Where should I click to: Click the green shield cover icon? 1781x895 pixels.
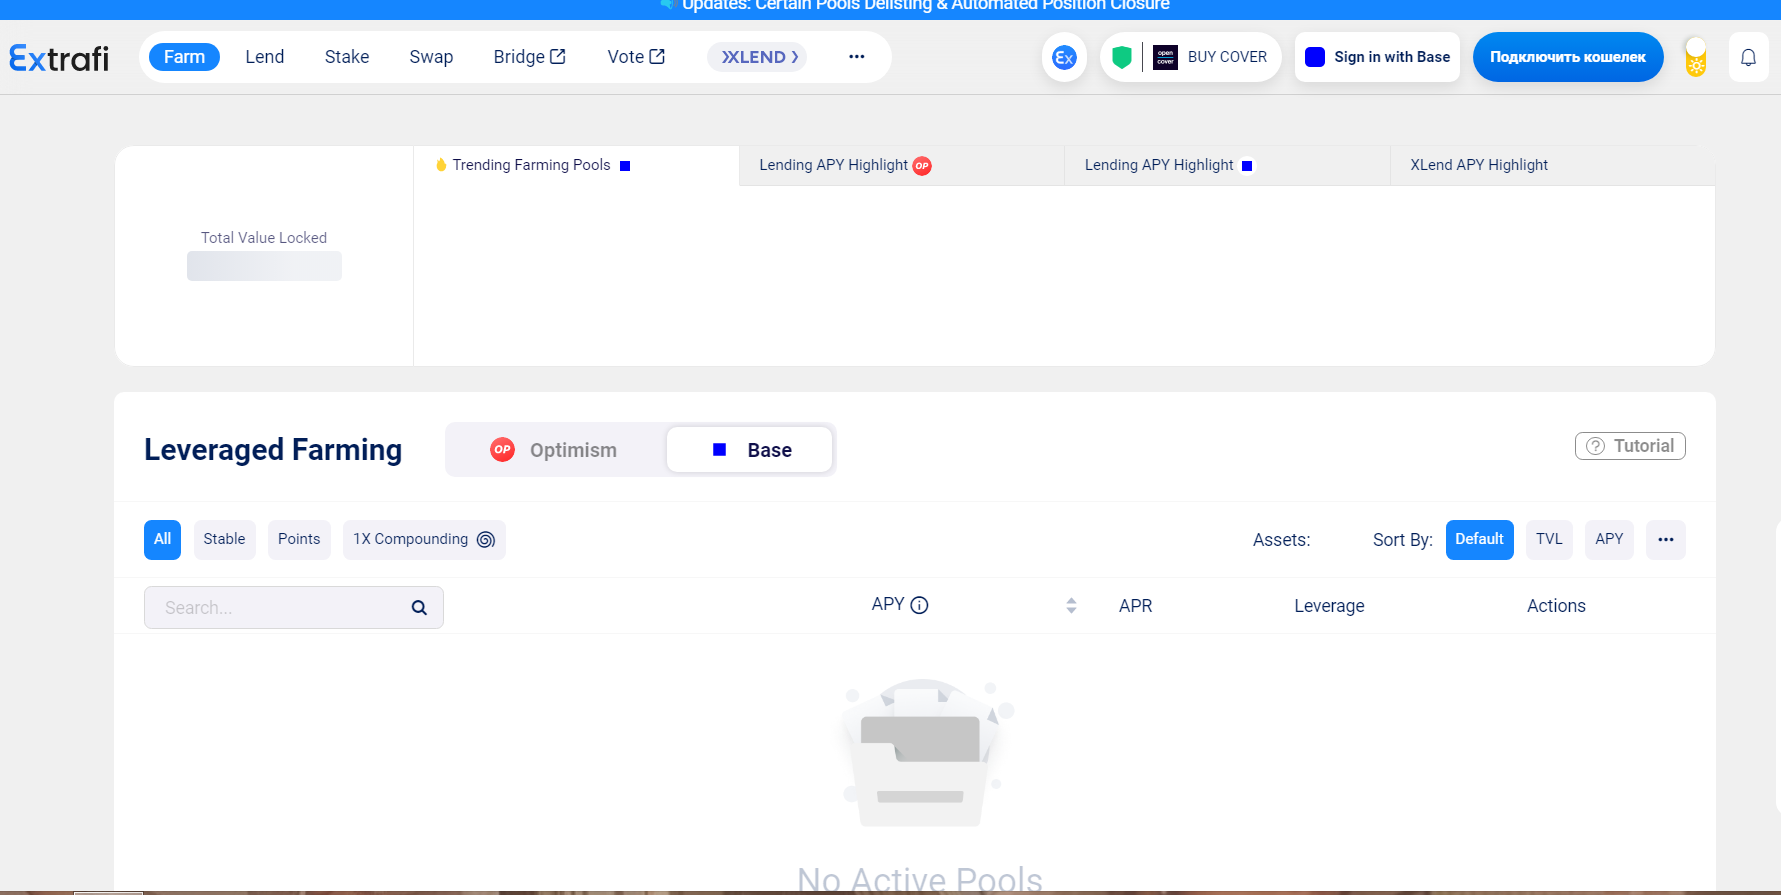1122,58
